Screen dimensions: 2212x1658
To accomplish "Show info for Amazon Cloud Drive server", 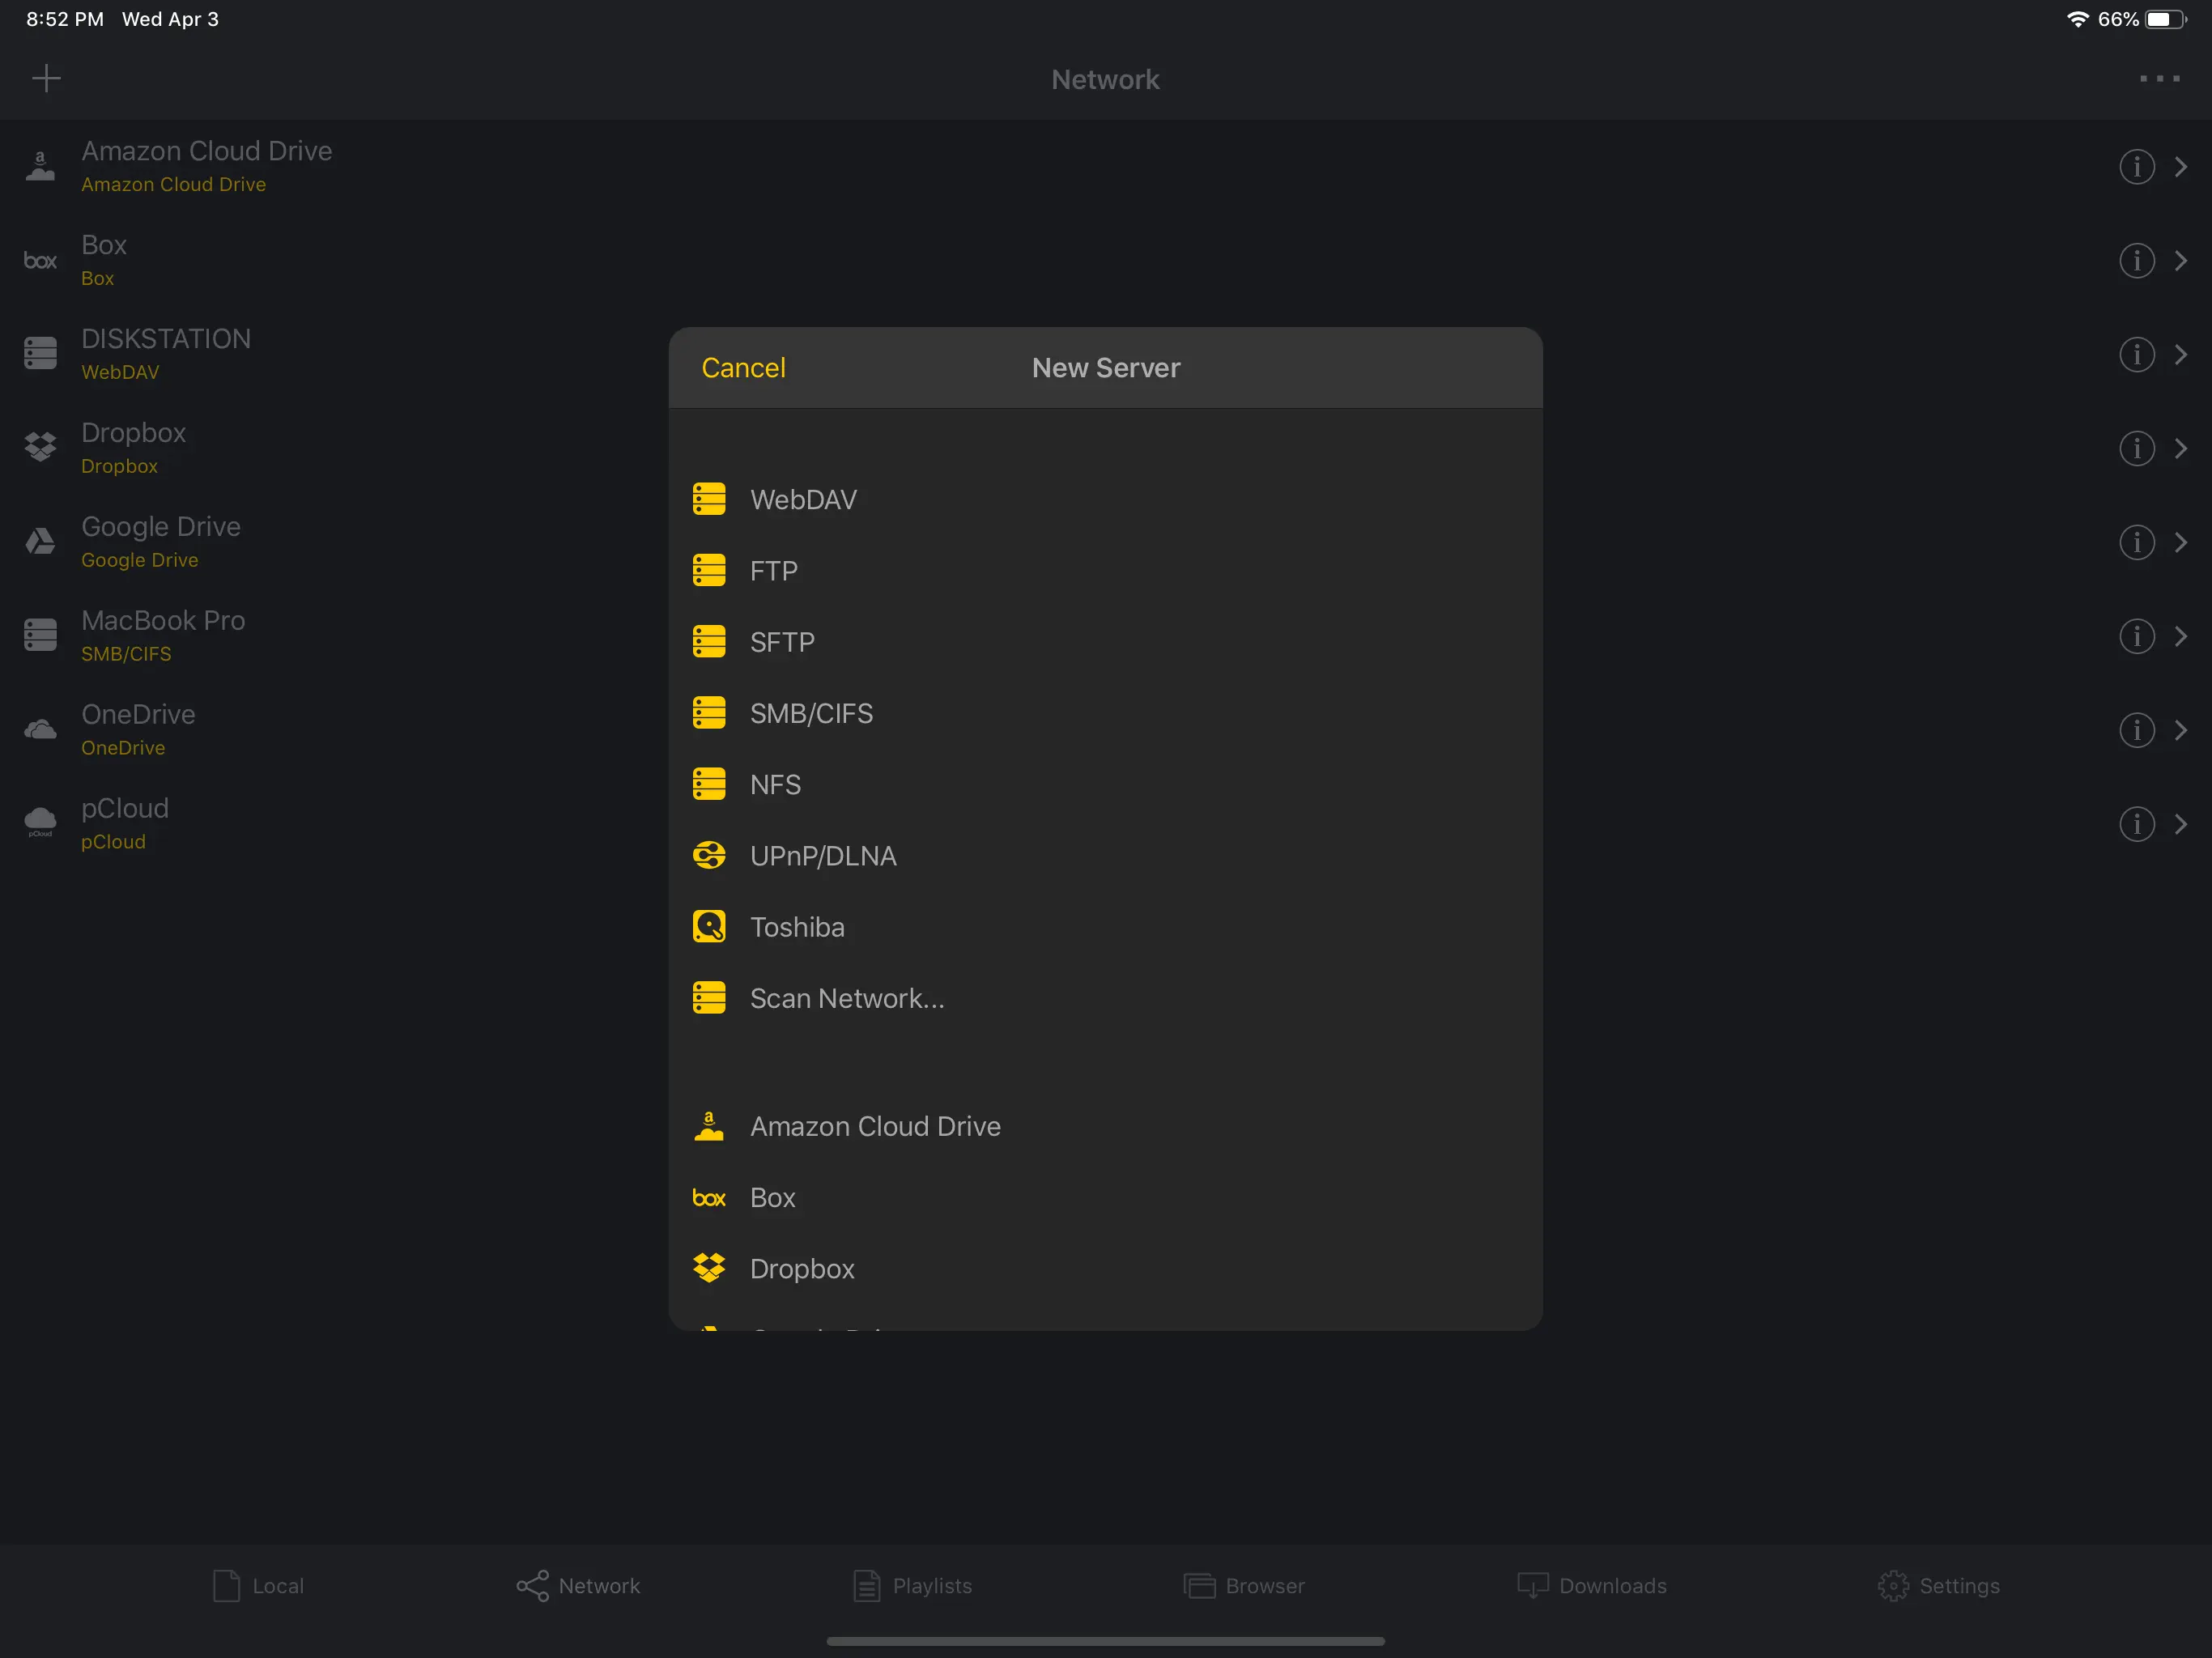I will click(2136, 166).
